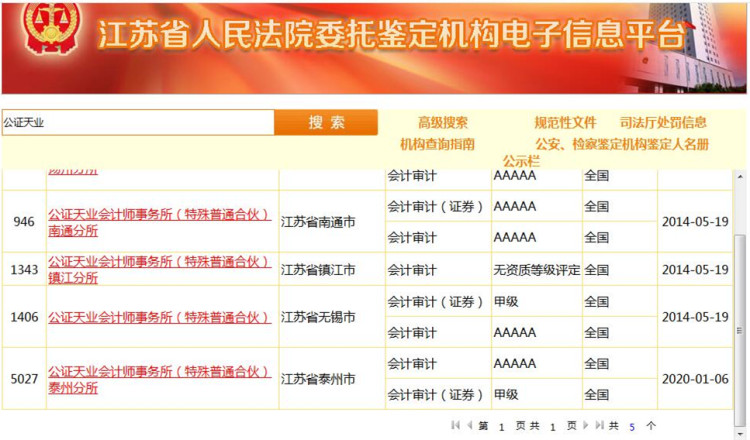Click 甲级 in the 无锡市 row
The image size is (750, 440).
506,302
